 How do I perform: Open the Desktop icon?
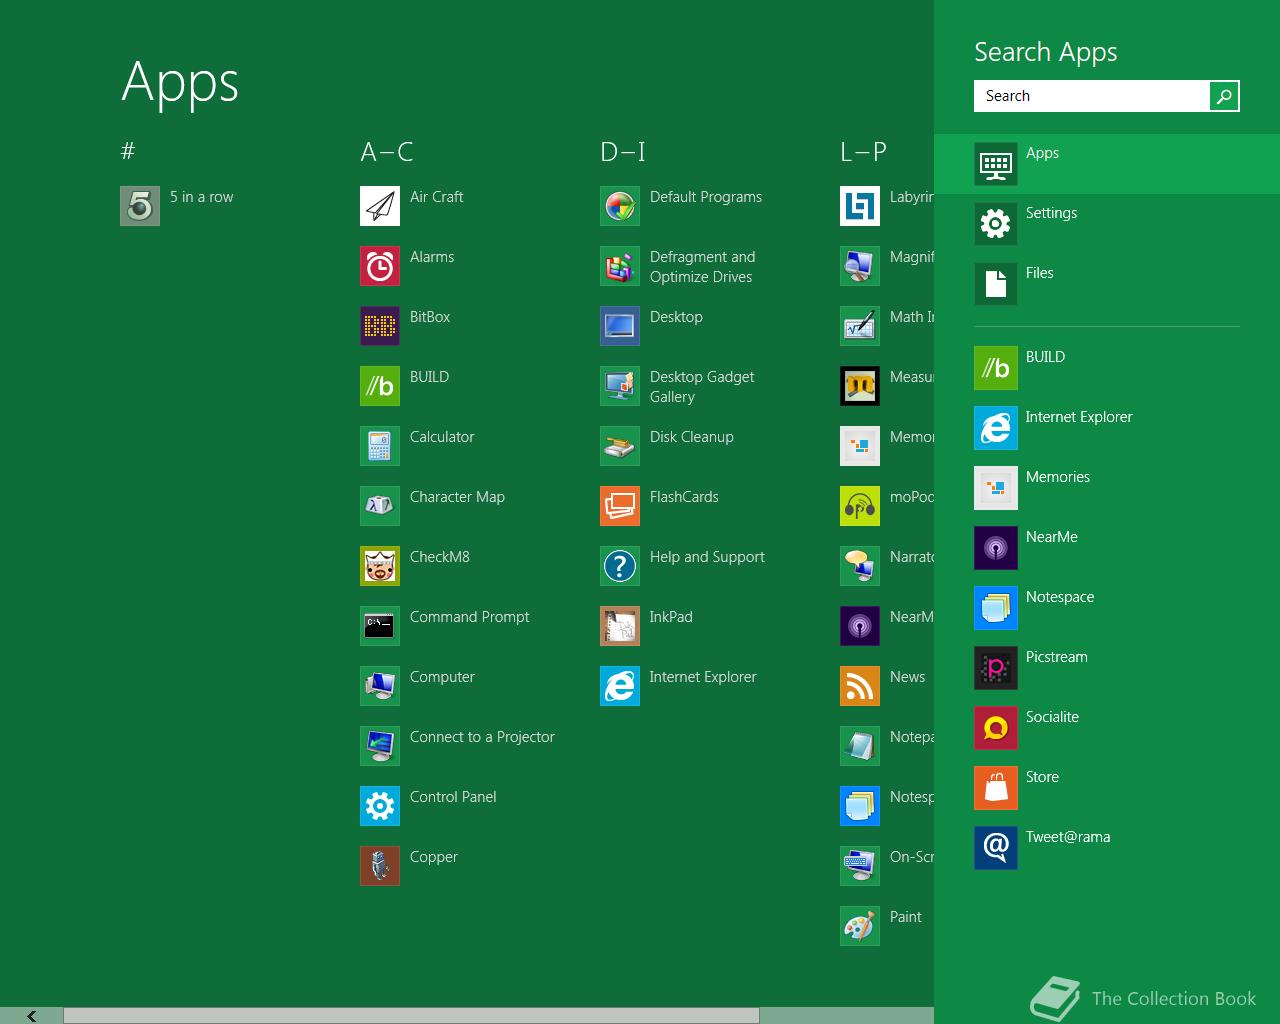(x=620, y=326)
